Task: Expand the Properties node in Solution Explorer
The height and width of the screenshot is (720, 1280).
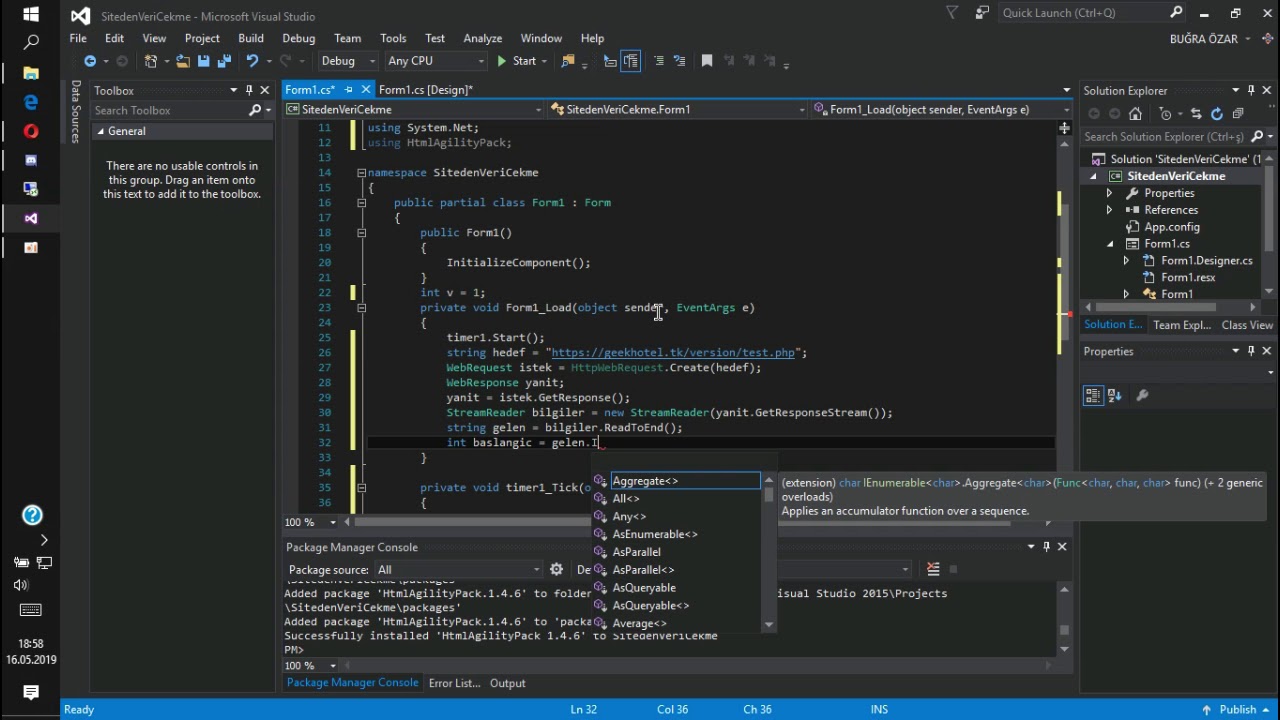Action: click(x=1109, y=193)
